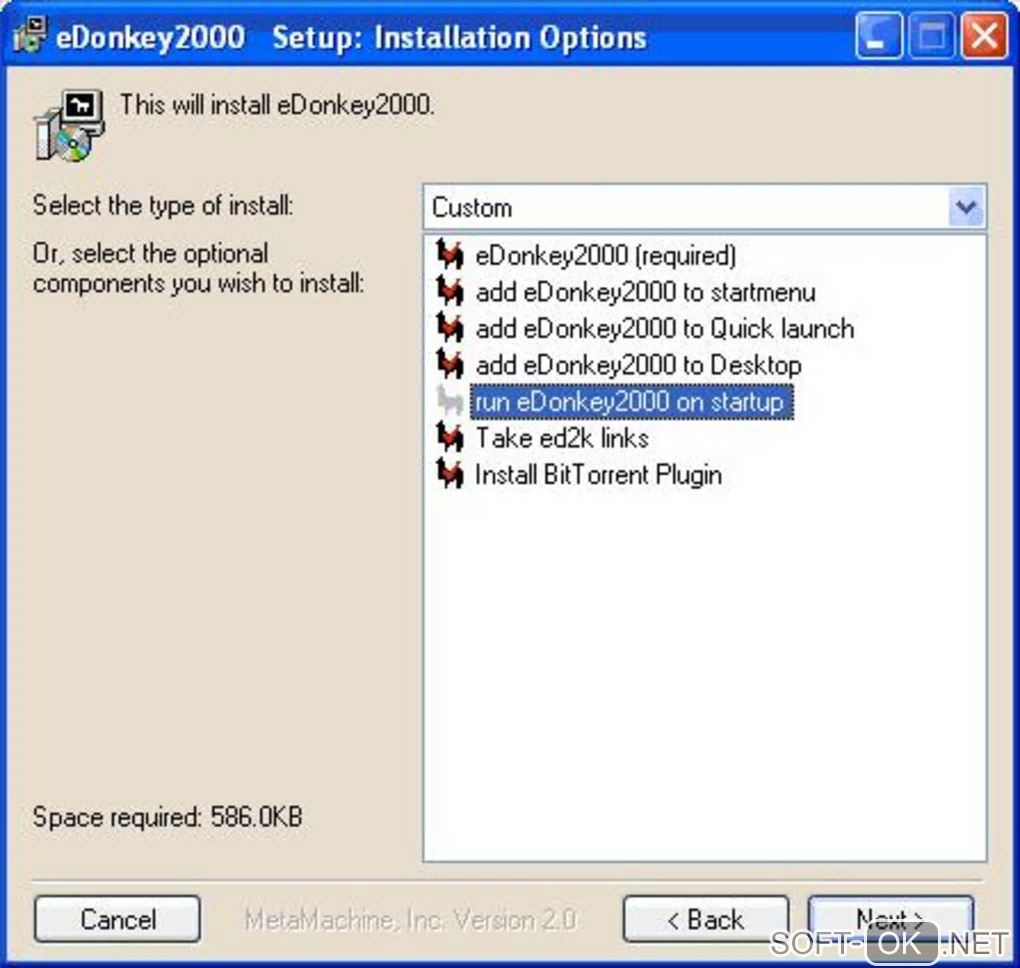Select highlighted 'run eDonkey2000 on startup' row

[632, 401]
